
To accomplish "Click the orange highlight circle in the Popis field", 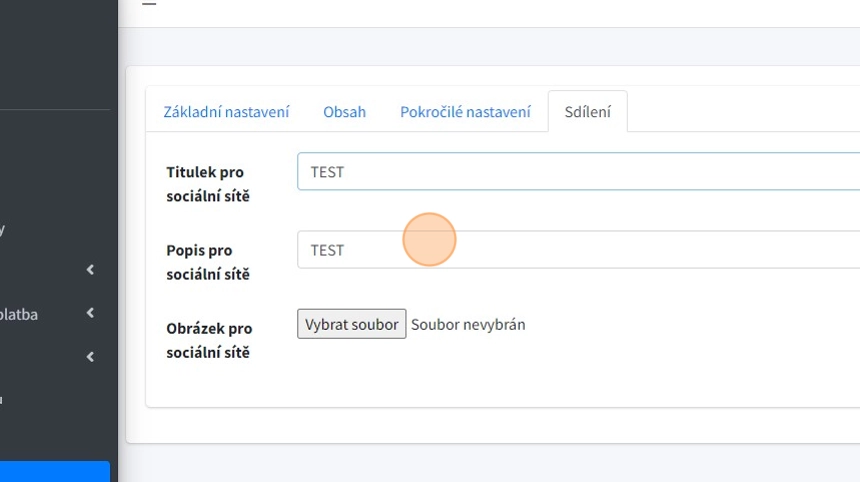I will point(430,240).
